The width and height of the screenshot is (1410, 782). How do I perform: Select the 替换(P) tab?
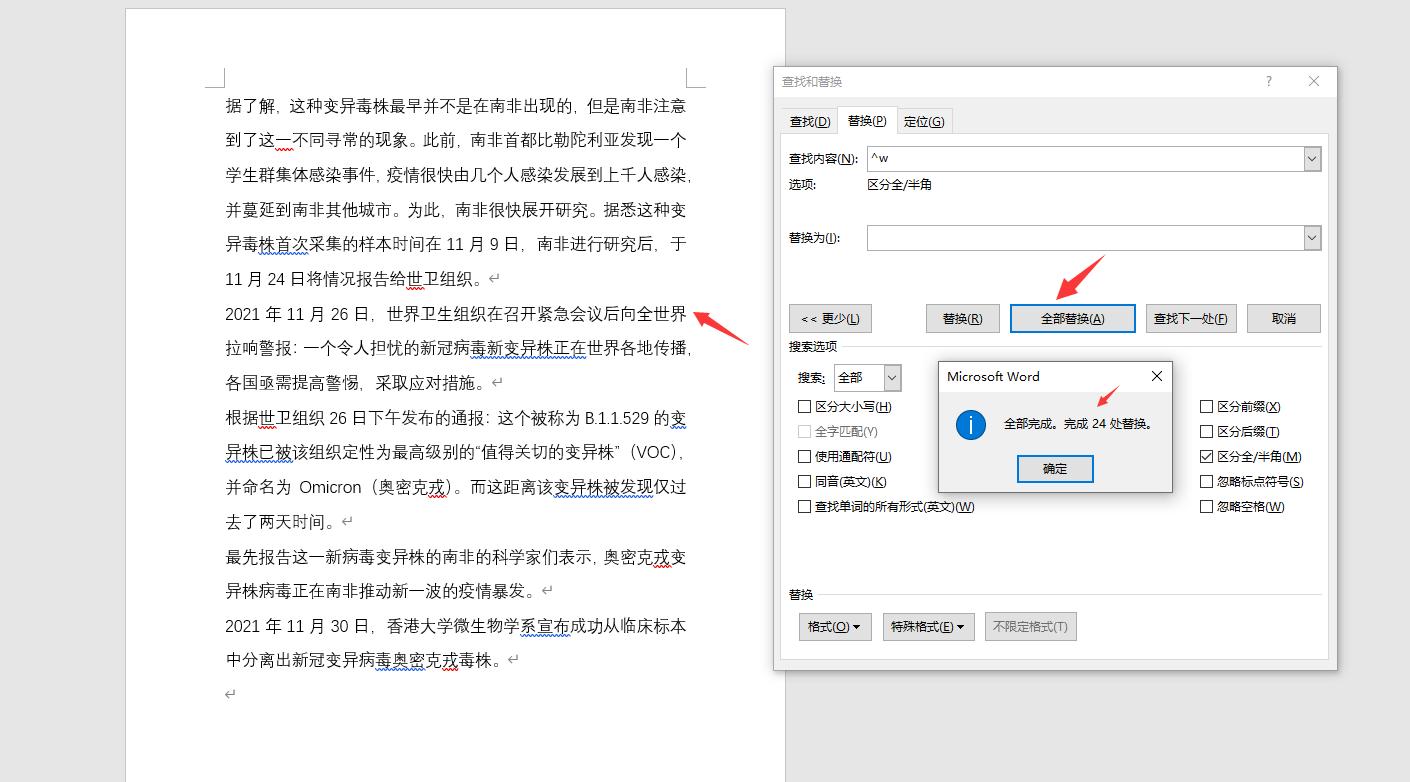tap(864, 120)
